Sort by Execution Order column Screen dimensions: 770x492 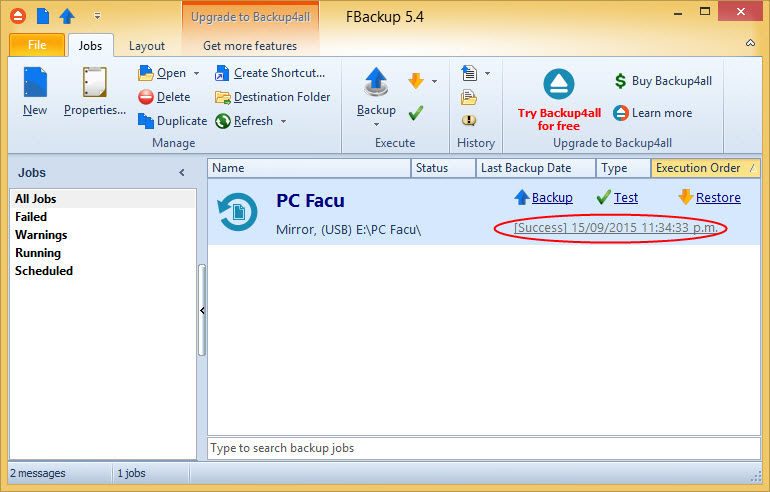tap(705, 168)
